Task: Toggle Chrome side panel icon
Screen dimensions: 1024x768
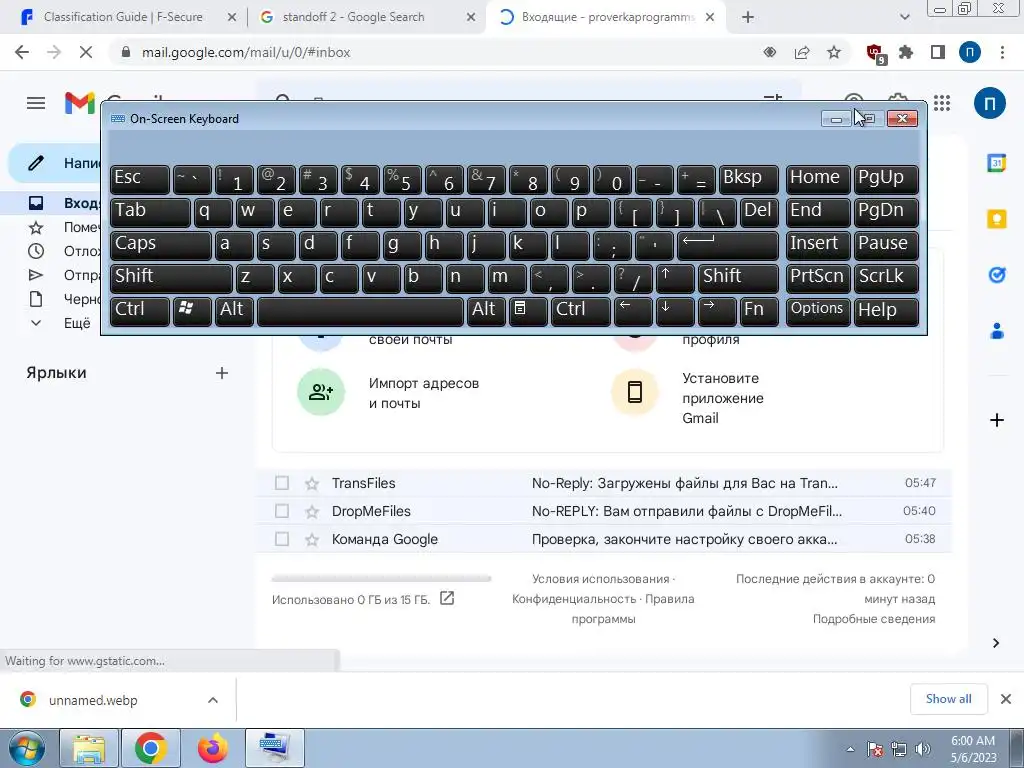Action: [x=938, y=52]
